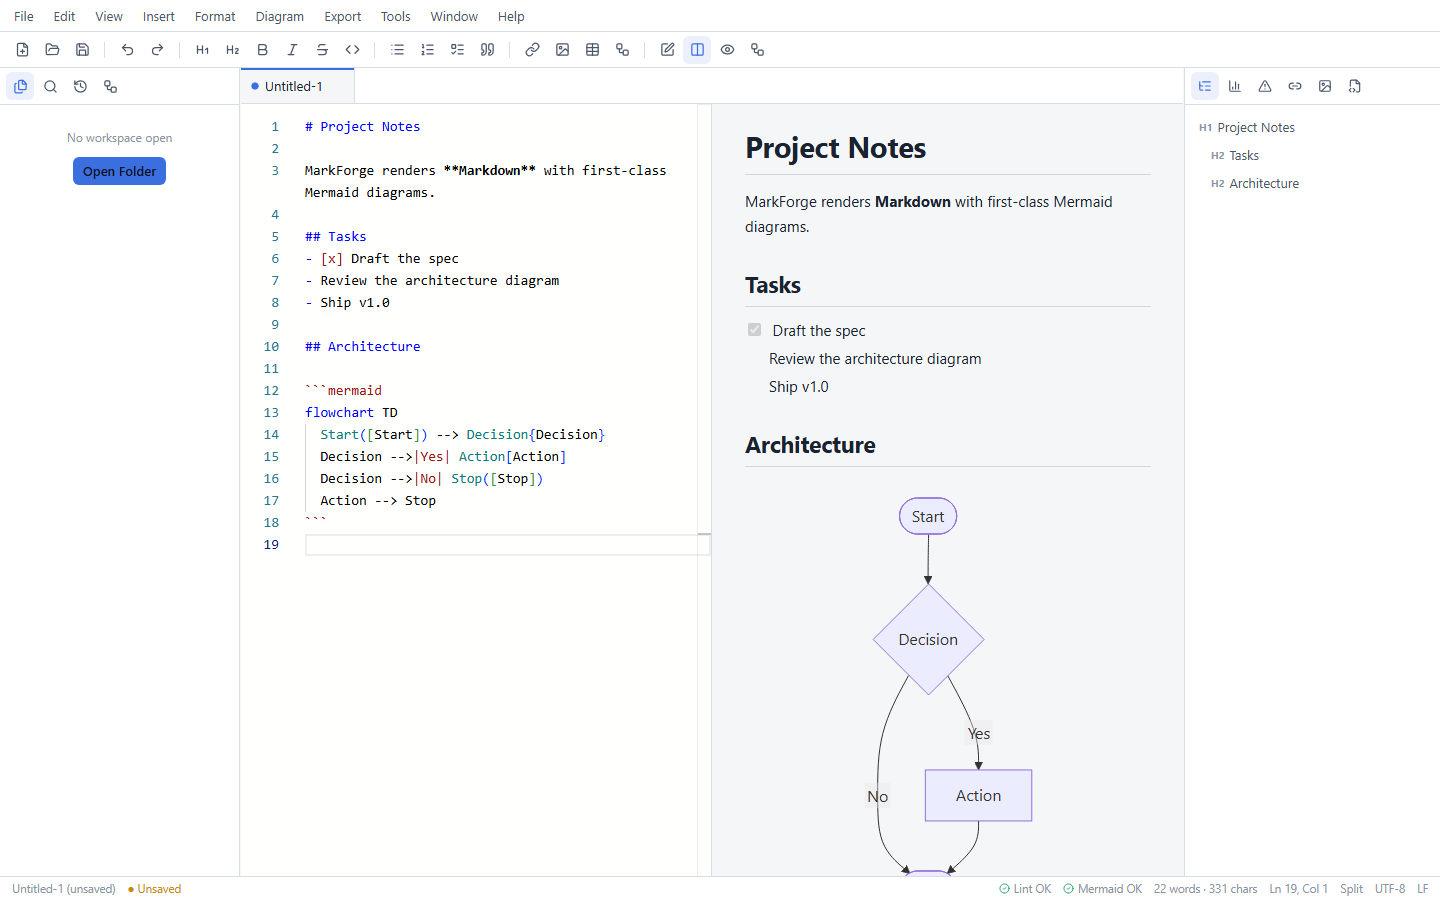Click the UTF-8 encoding in the status bar
The width and height of the screenshot is (1440, 900).
[x=1390, y=889]
